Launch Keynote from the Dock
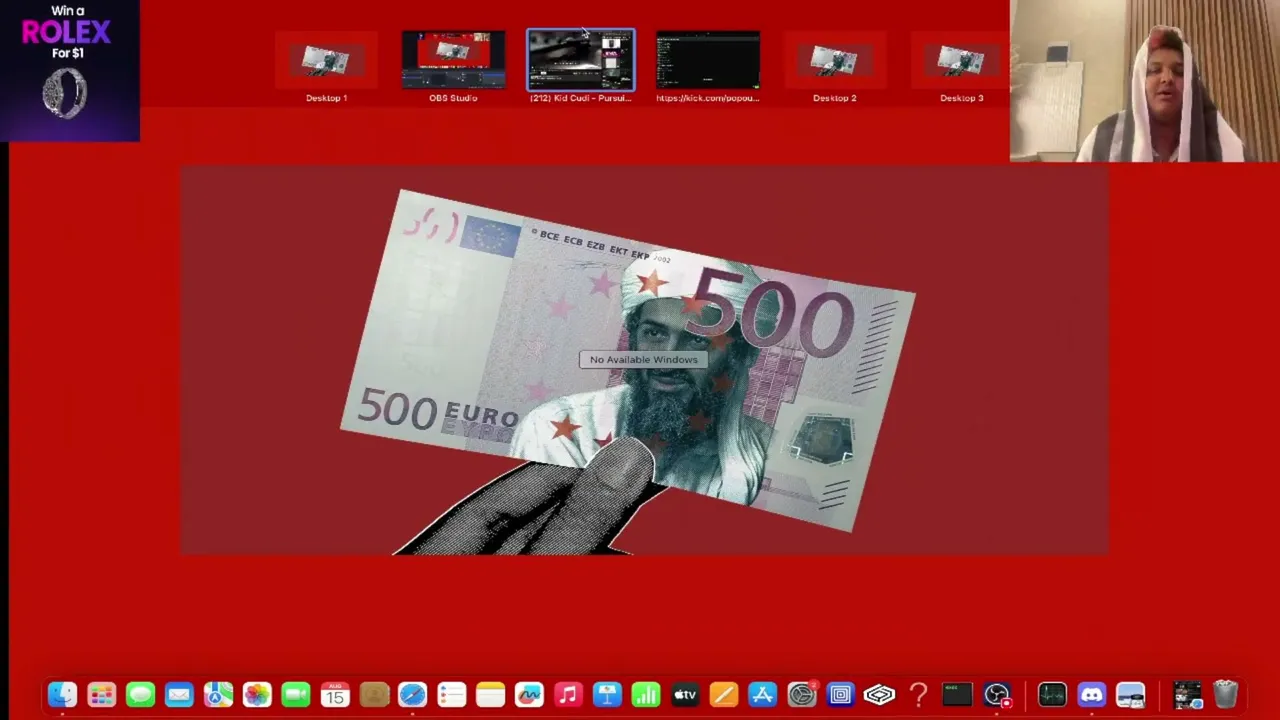 coord(607,694)
